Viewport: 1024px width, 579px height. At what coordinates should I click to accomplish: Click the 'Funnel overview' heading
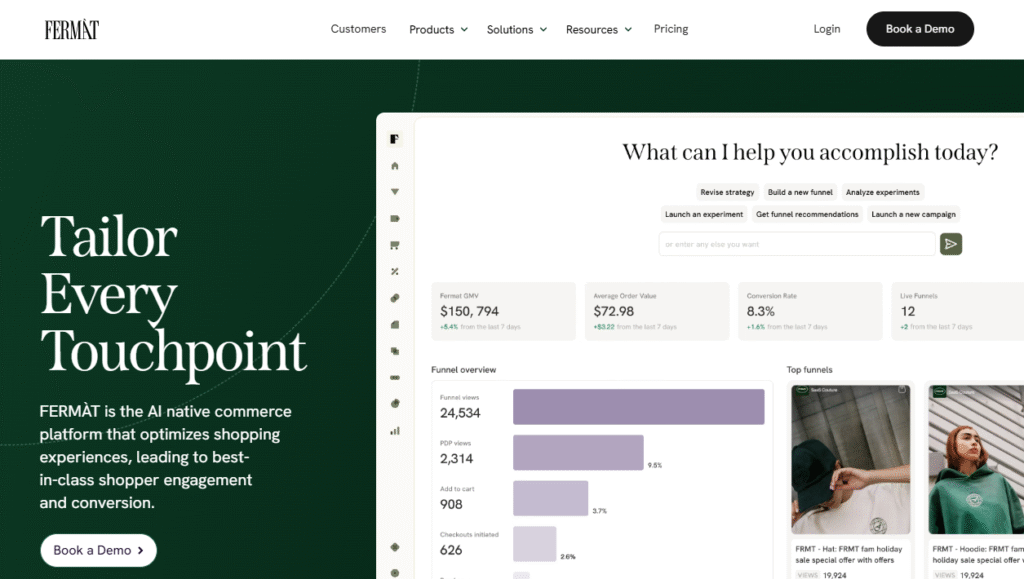click(464, 369)
